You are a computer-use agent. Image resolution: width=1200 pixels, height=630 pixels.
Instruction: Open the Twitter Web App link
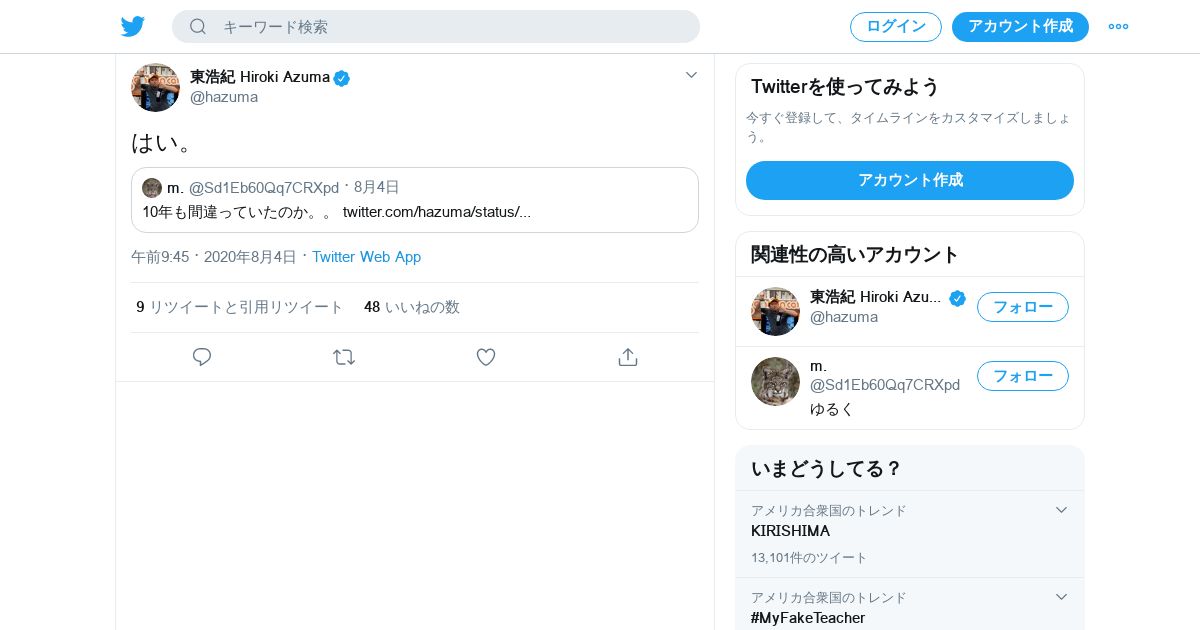click(366, 257)
